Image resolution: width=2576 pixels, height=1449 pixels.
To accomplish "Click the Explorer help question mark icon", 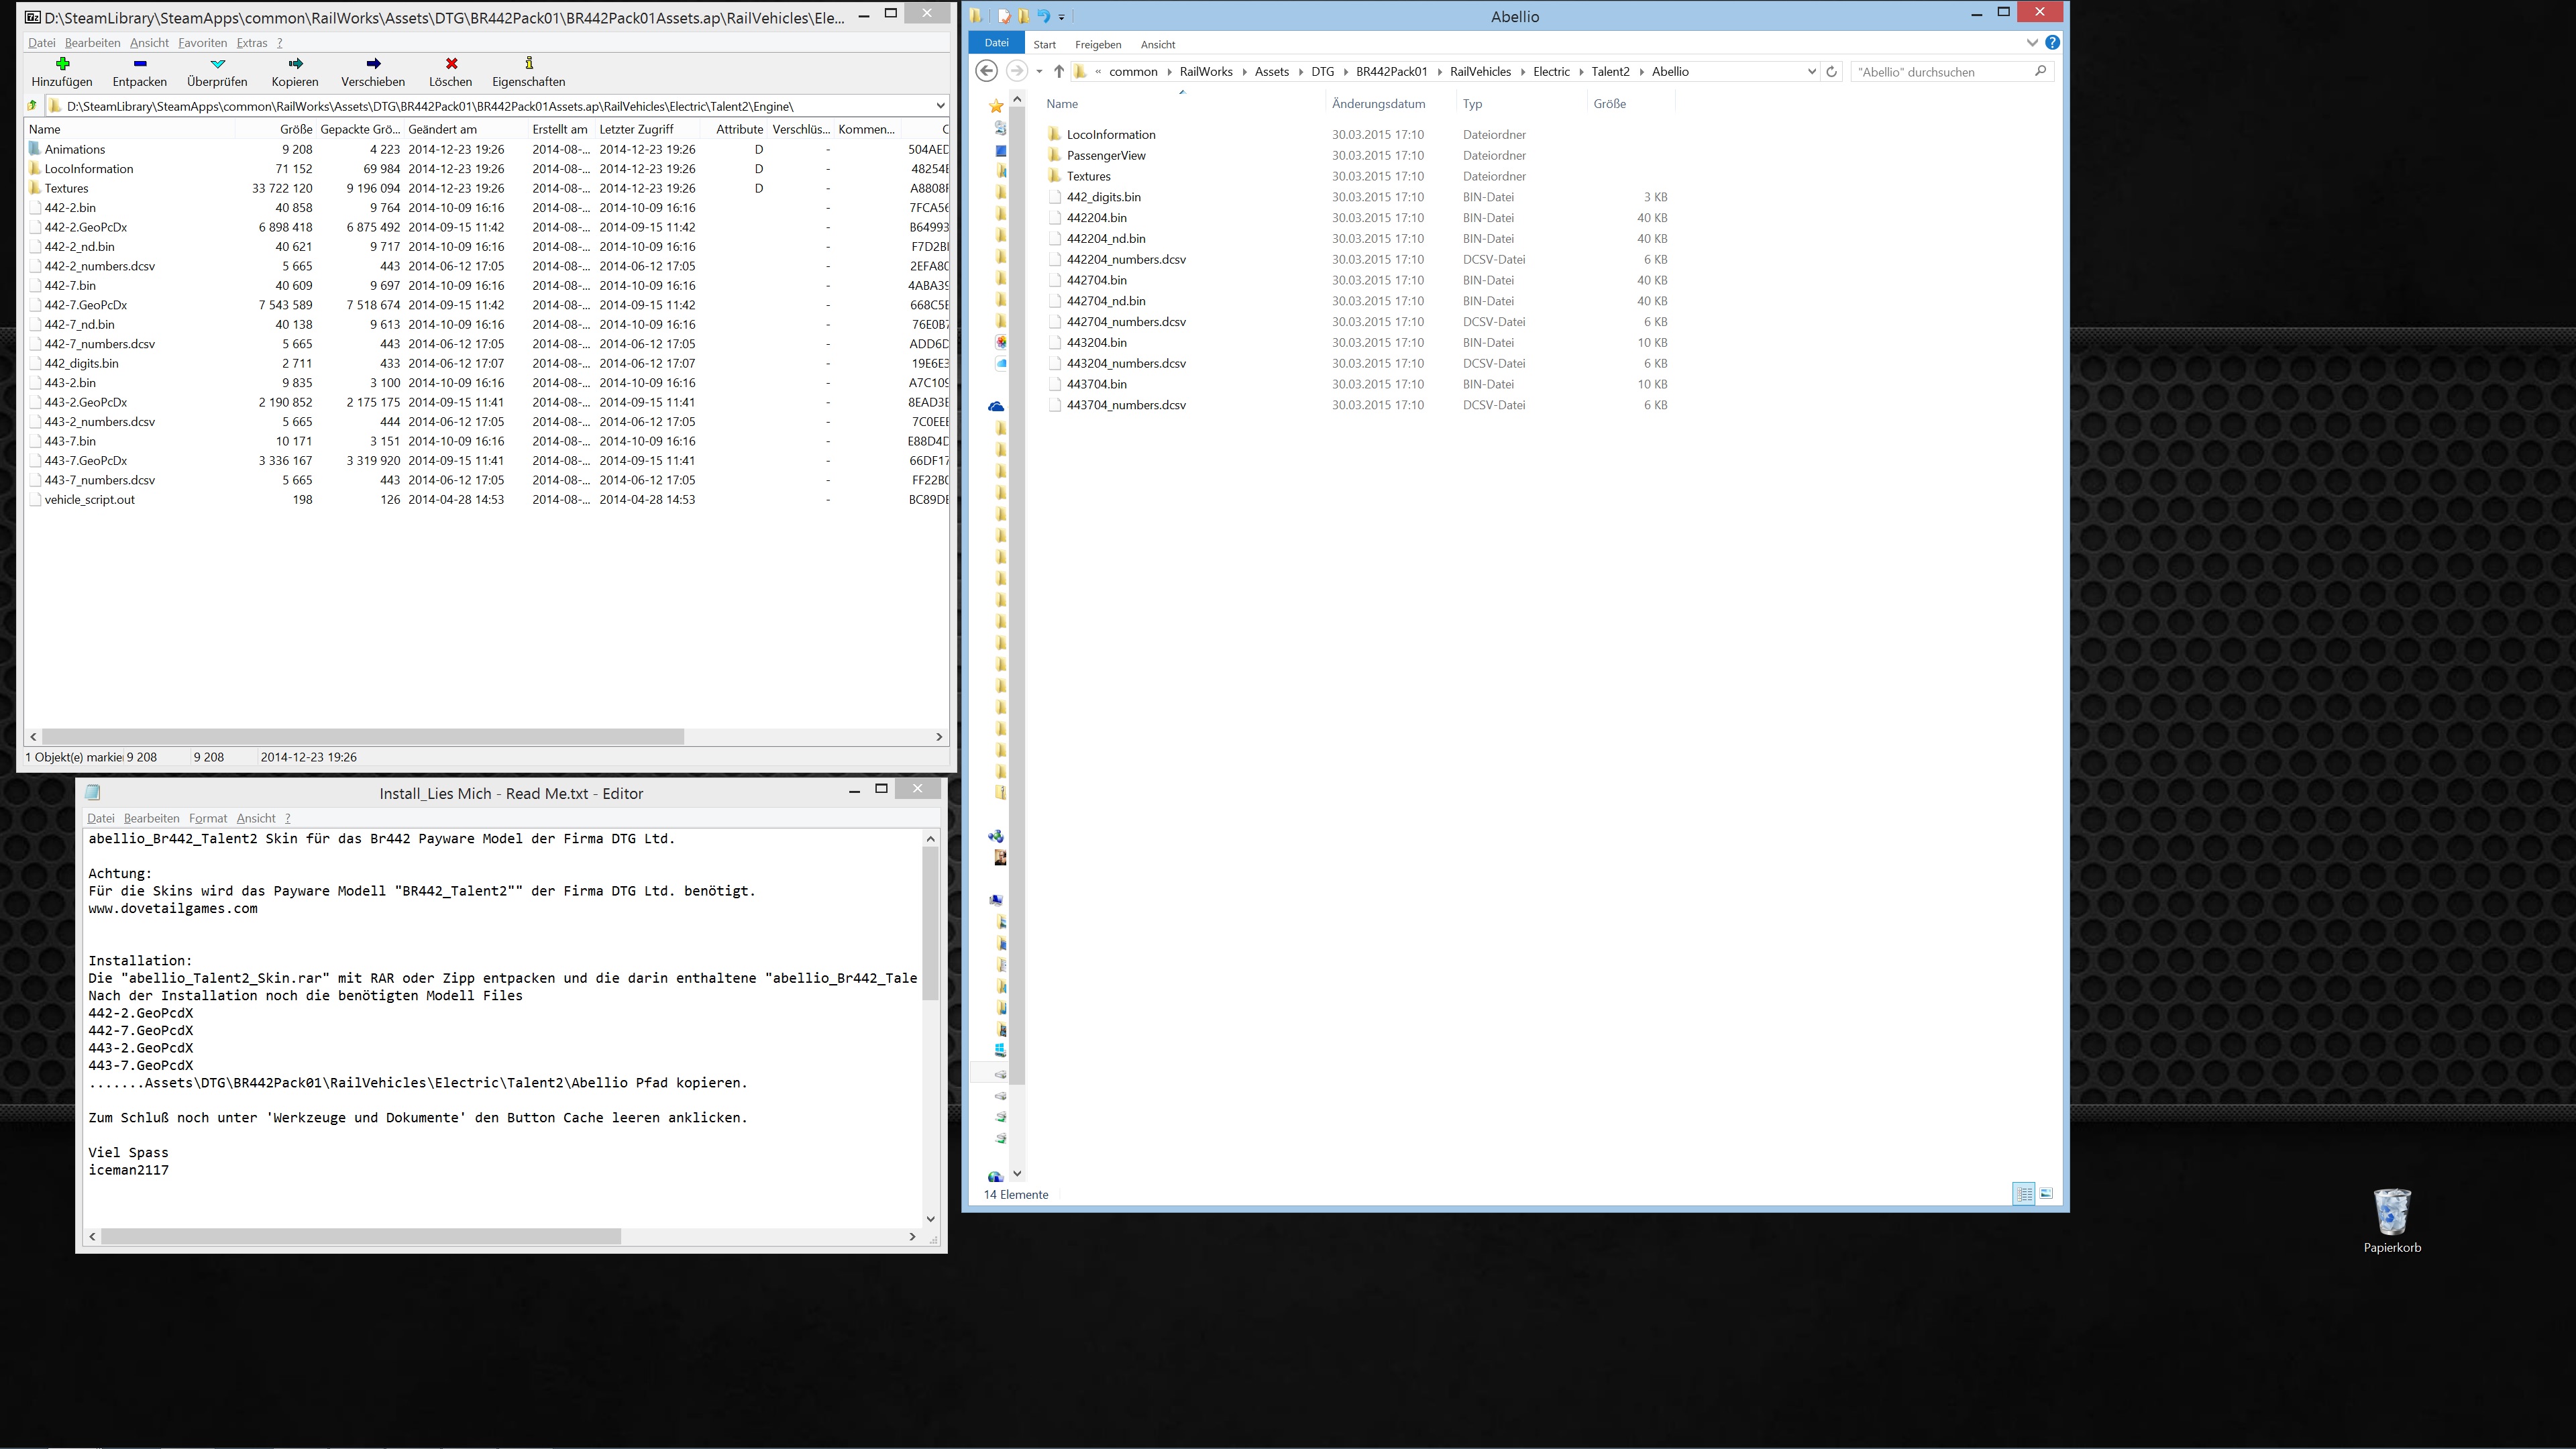I will click(2052, 43).
